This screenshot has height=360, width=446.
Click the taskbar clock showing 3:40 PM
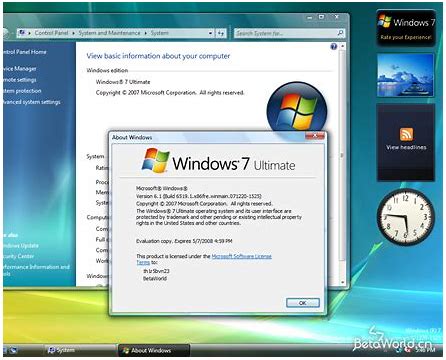(425, 350)
